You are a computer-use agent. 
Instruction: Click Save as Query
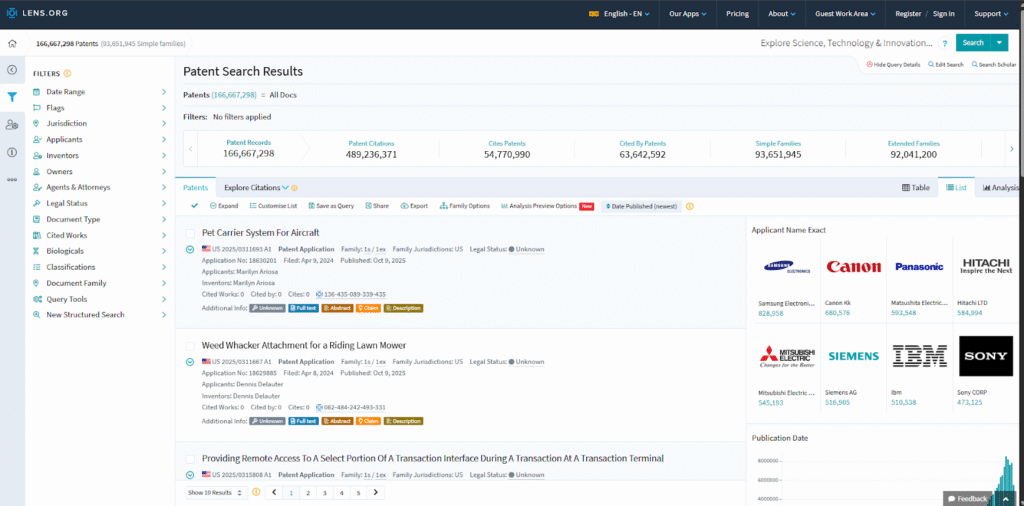(x=331, y=206)
